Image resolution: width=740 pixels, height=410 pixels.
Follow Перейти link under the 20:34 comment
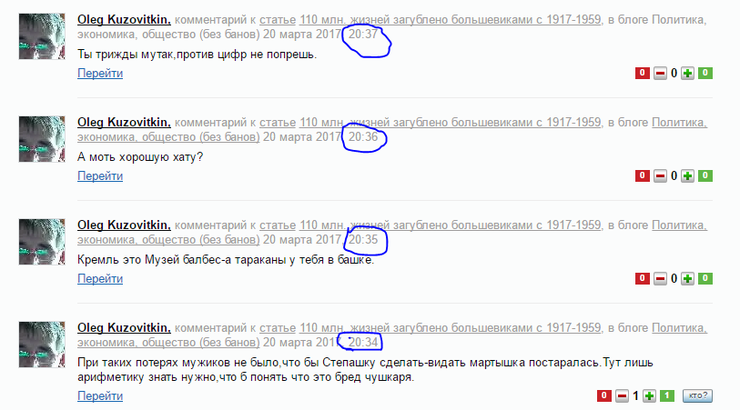point(100,396)
